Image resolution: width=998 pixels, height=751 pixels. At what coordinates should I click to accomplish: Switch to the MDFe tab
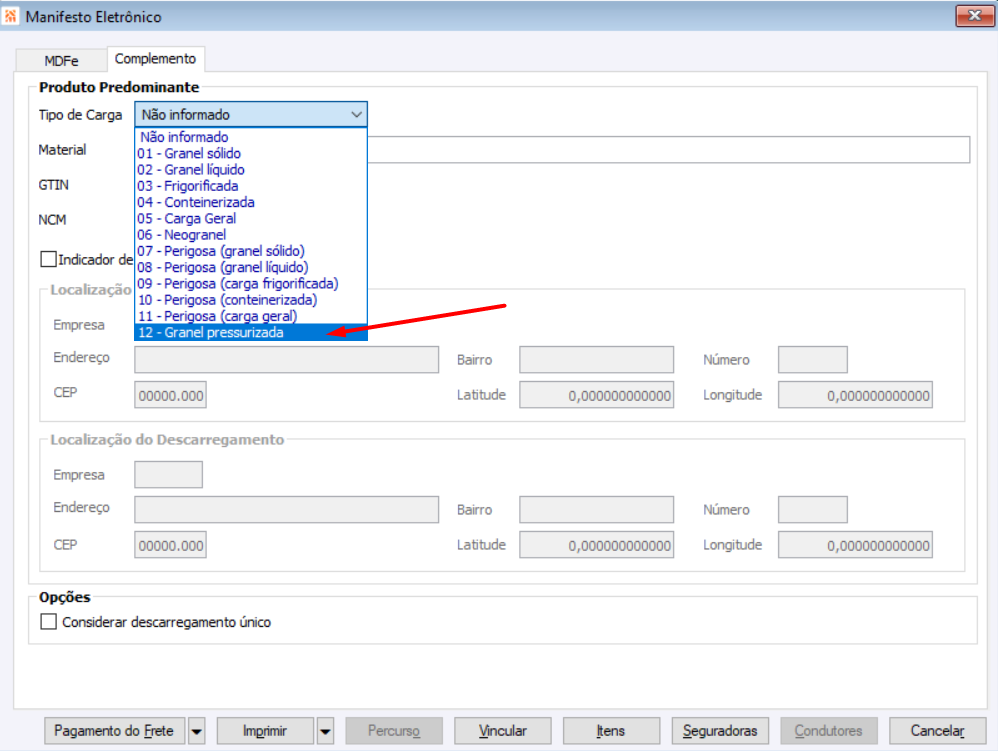point(61,60)
